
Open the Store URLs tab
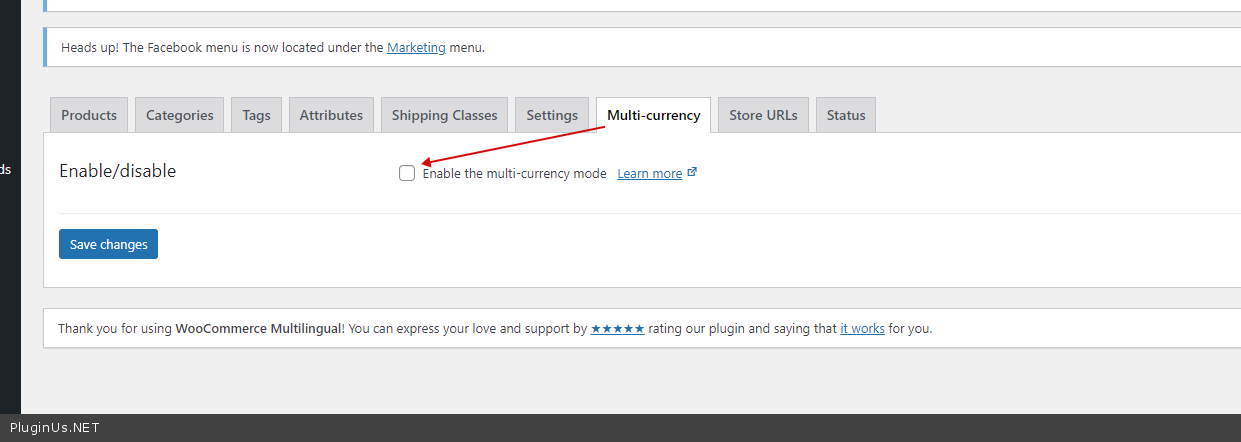pos(763,115)
